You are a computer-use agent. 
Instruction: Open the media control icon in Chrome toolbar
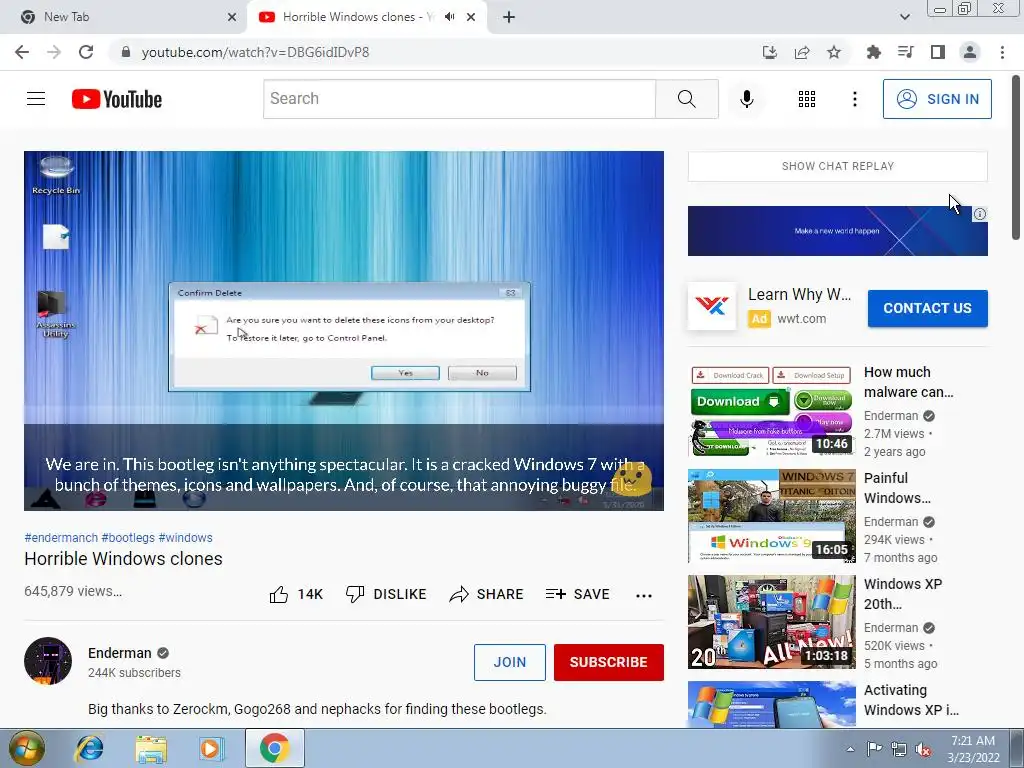905,52
